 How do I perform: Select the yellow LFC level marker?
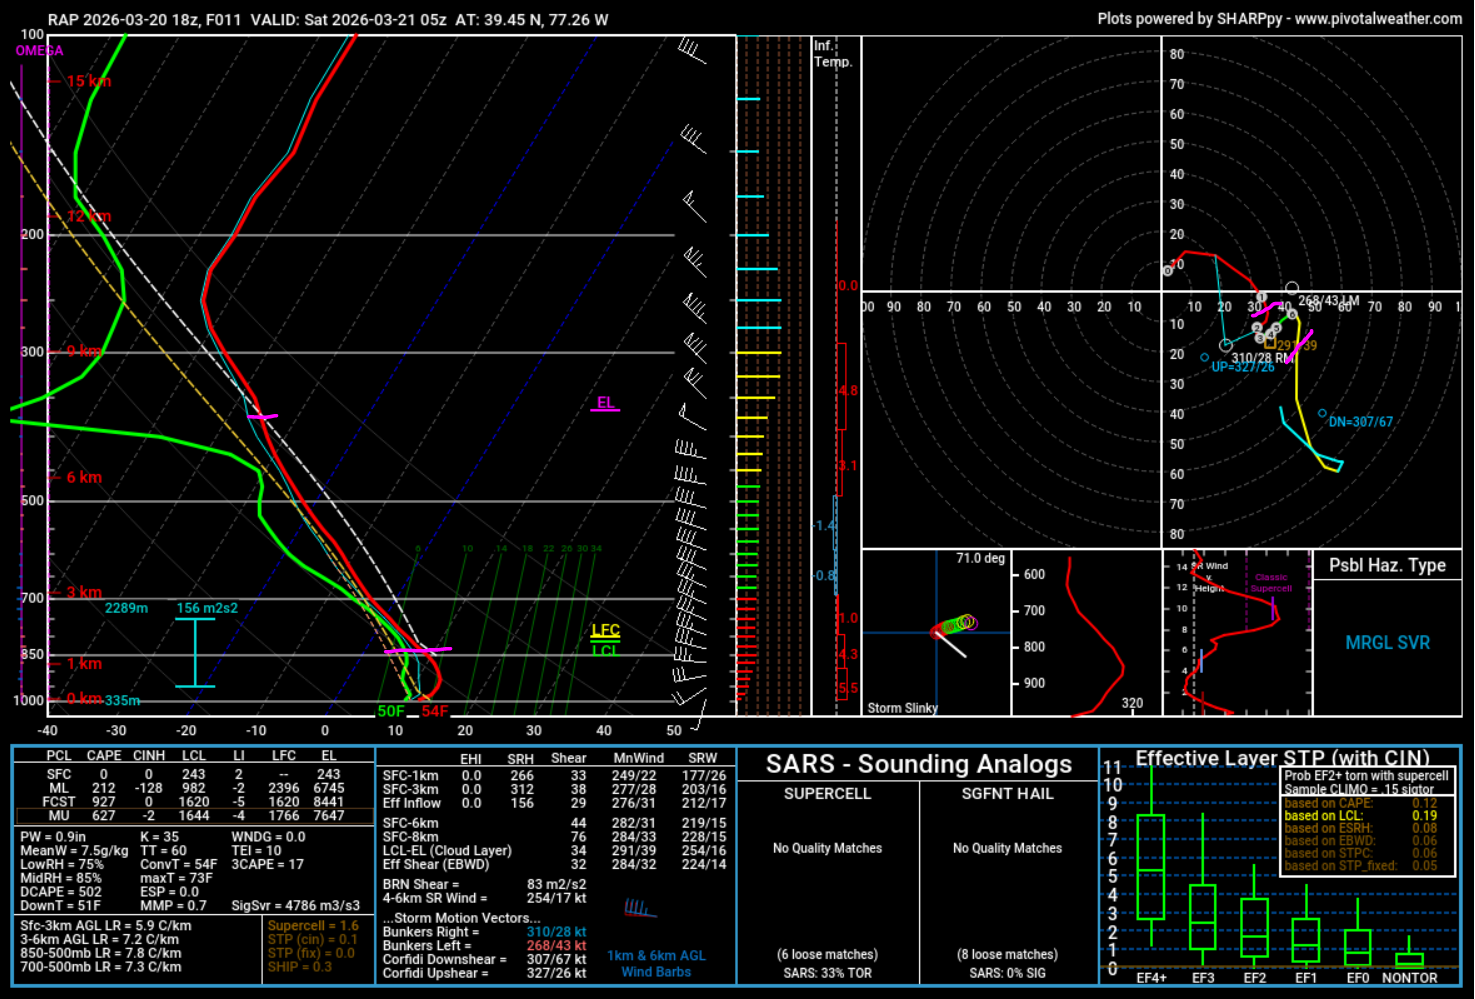pyautogui.click(x=605, y=630)
